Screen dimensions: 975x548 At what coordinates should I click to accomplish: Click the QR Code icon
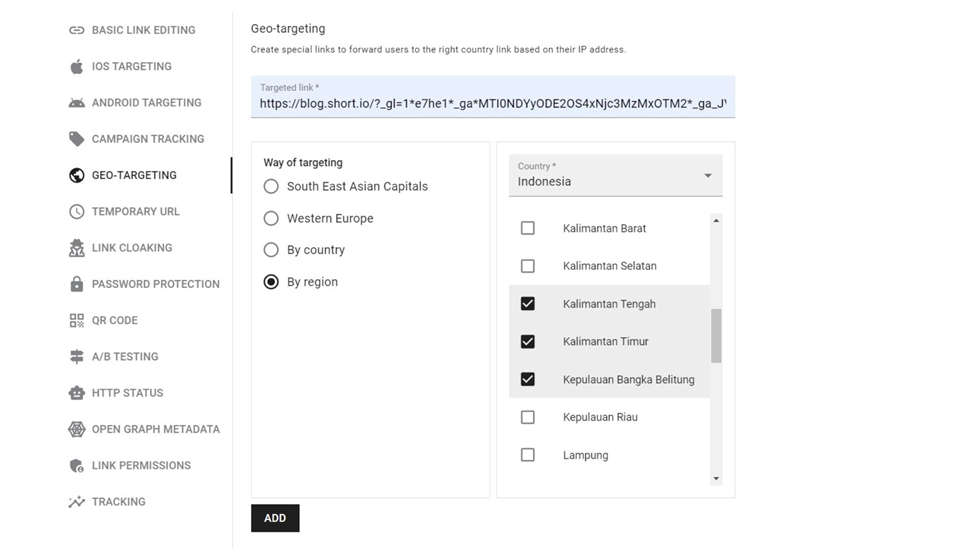(x=77, y=321)
